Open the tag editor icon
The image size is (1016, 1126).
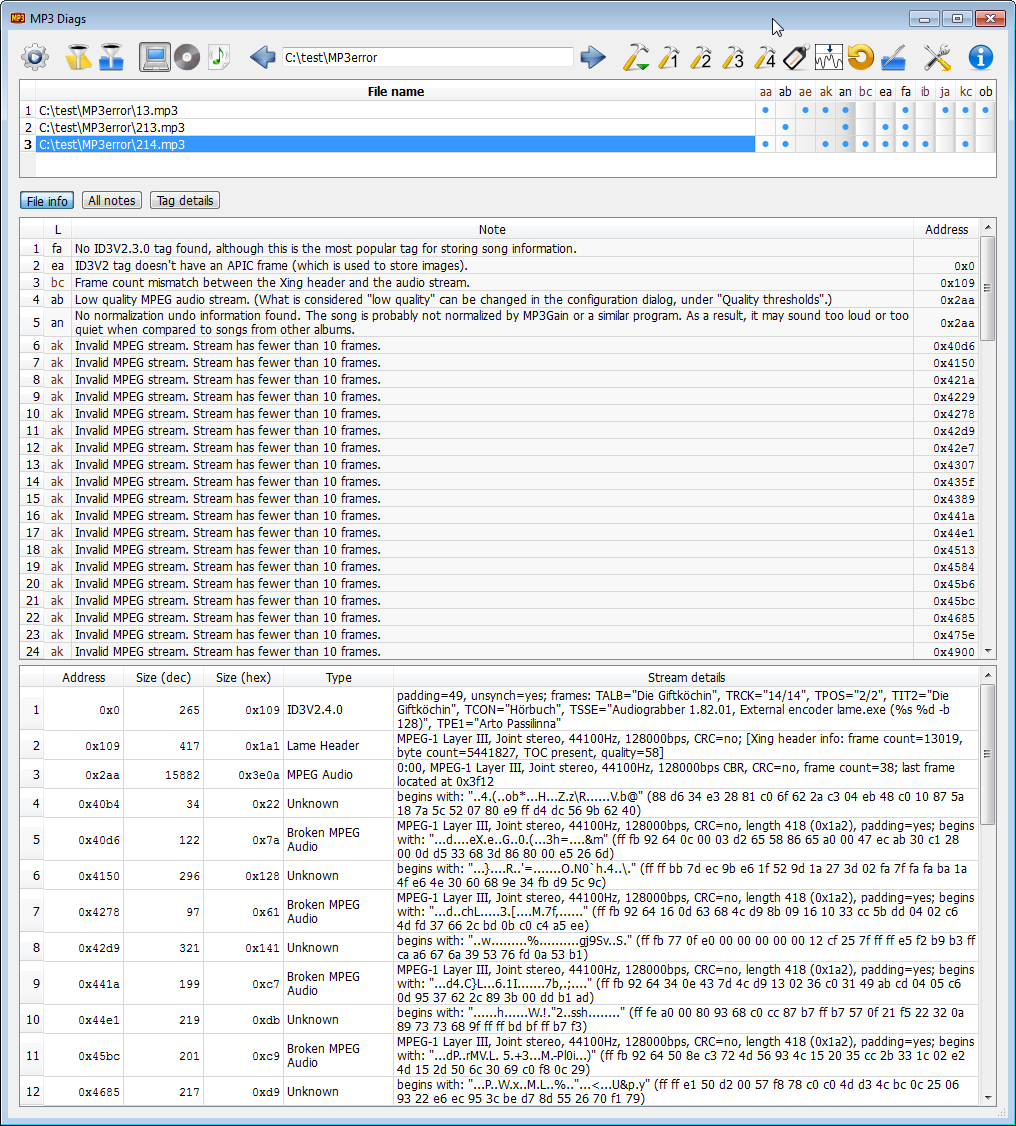796,57
